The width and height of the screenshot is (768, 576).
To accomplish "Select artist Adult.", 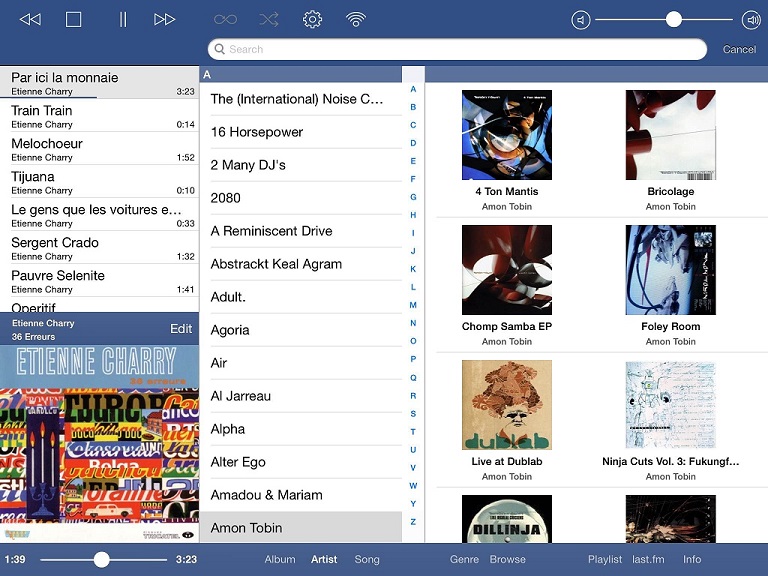I will 301,297.
